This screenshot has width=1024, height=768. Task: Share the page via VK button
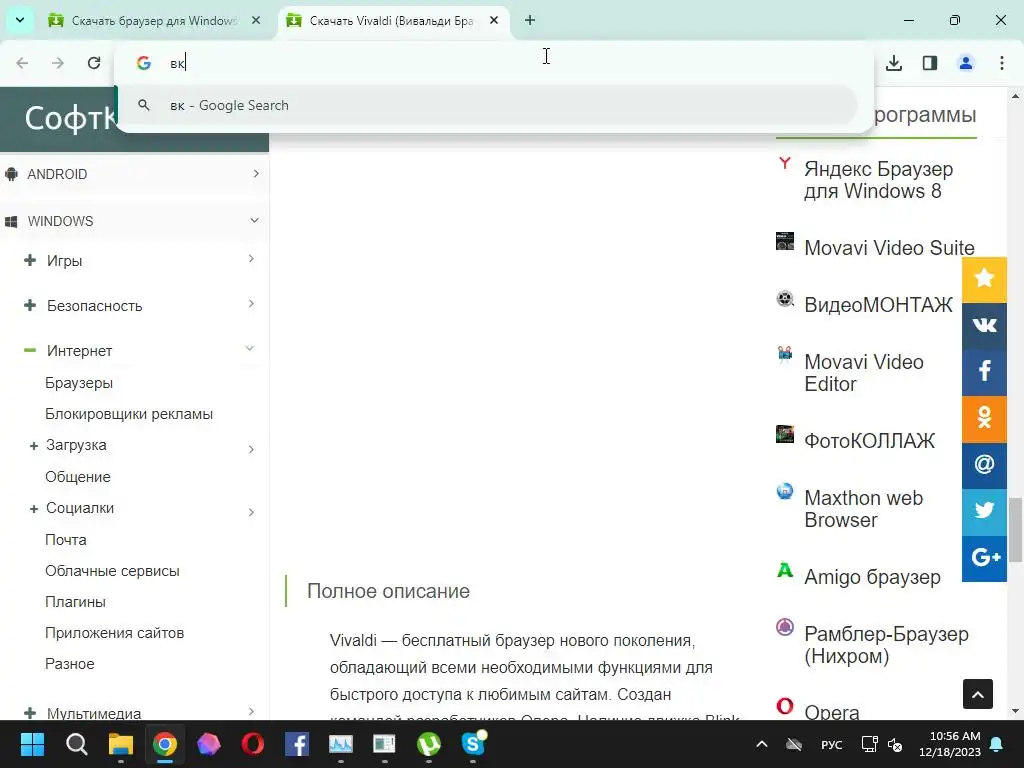pyautogui.click(x=984, y=325)
